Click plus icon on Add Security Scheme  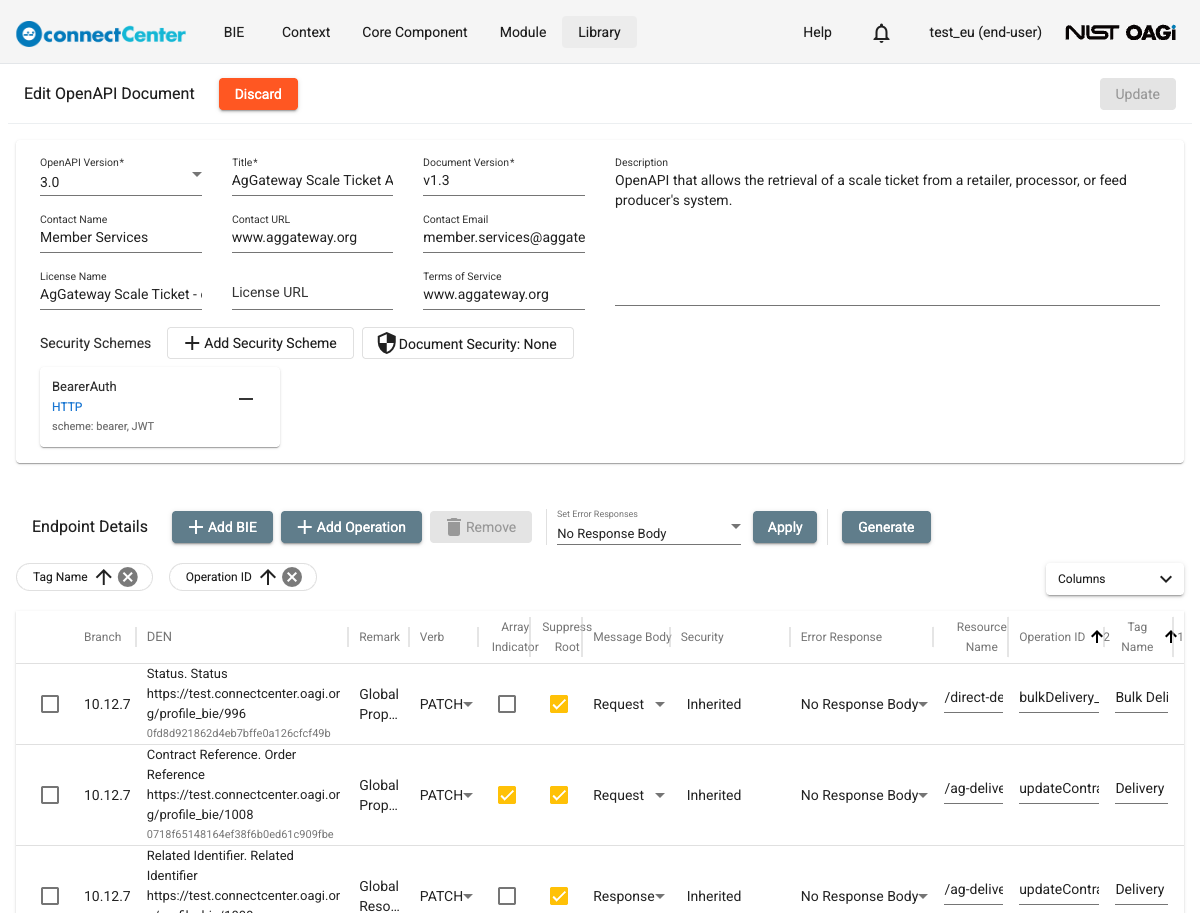point(193,343)
